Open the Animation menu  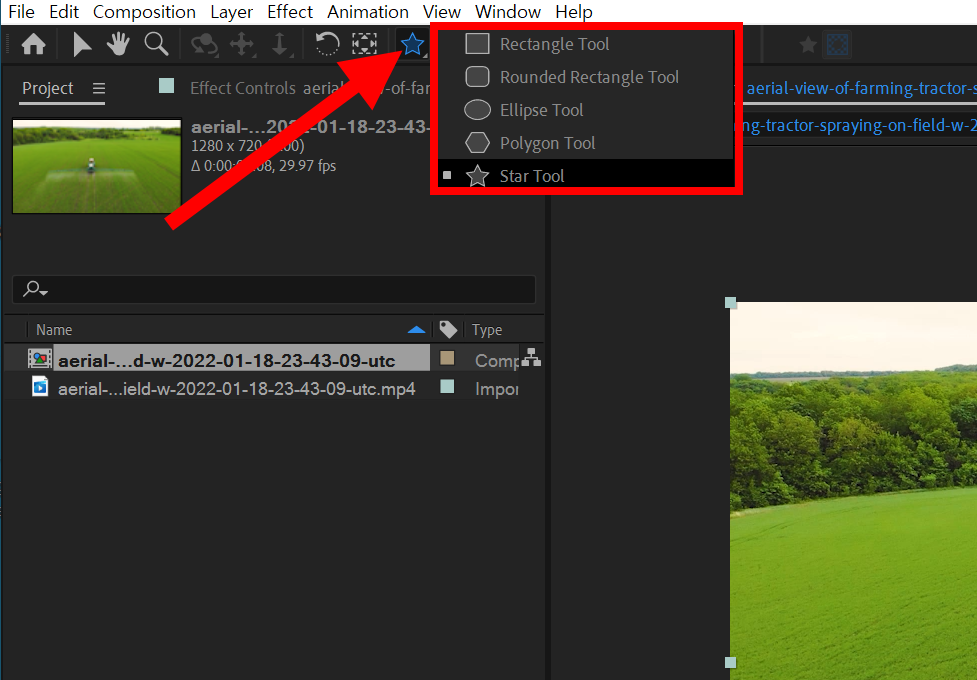(x=368, y=12)
